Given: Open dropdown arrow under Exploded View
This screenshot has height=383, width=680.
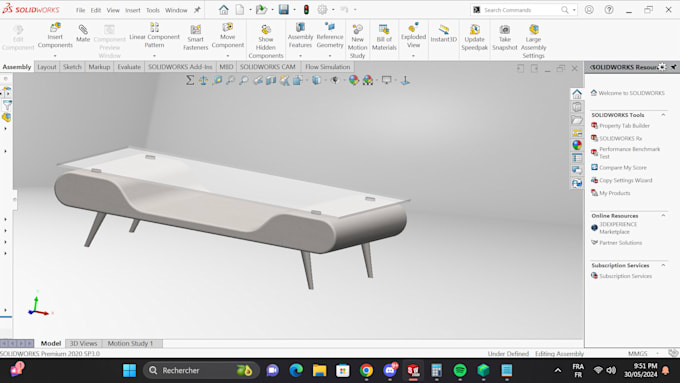Looking at the screenshot, I should coord(413,56).
